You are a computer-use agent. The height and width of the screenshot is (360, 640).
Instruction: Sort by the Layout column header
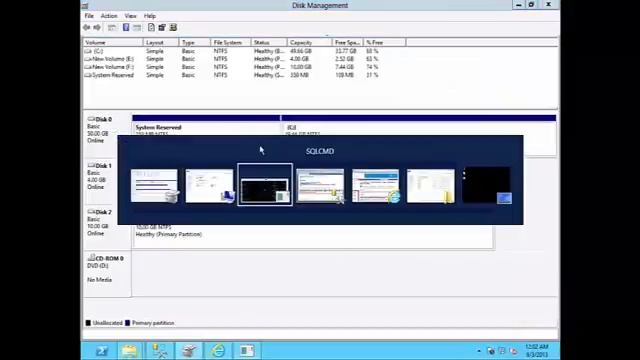click(161, 42)
